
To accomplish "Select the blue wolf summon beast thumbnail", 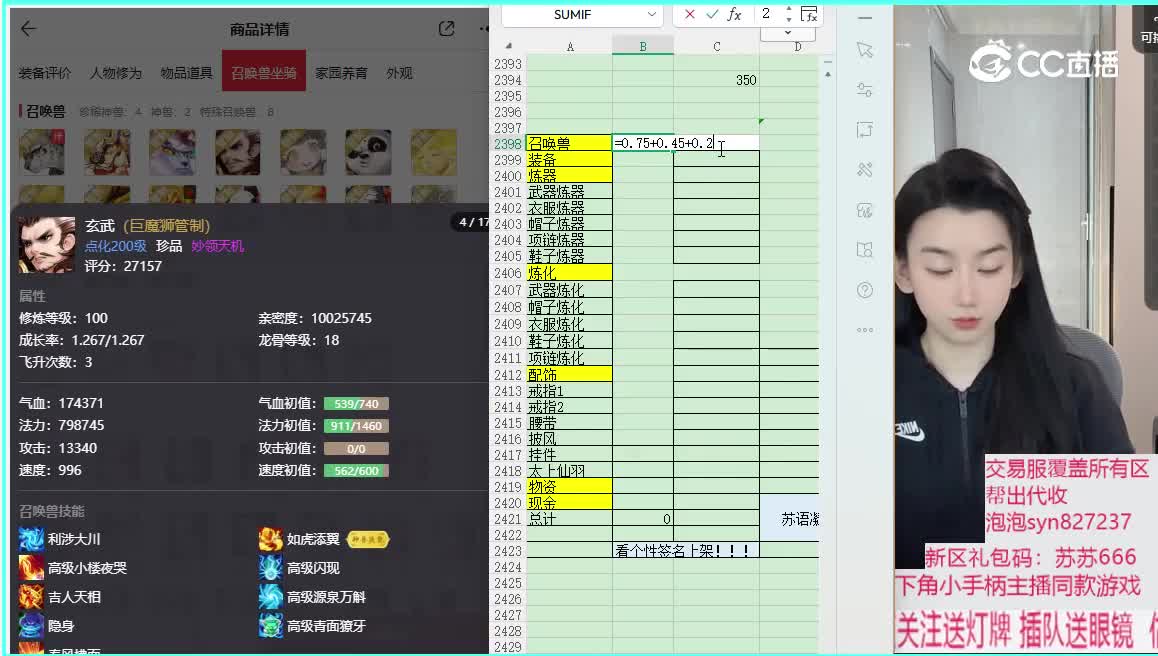I will (172, 152).
